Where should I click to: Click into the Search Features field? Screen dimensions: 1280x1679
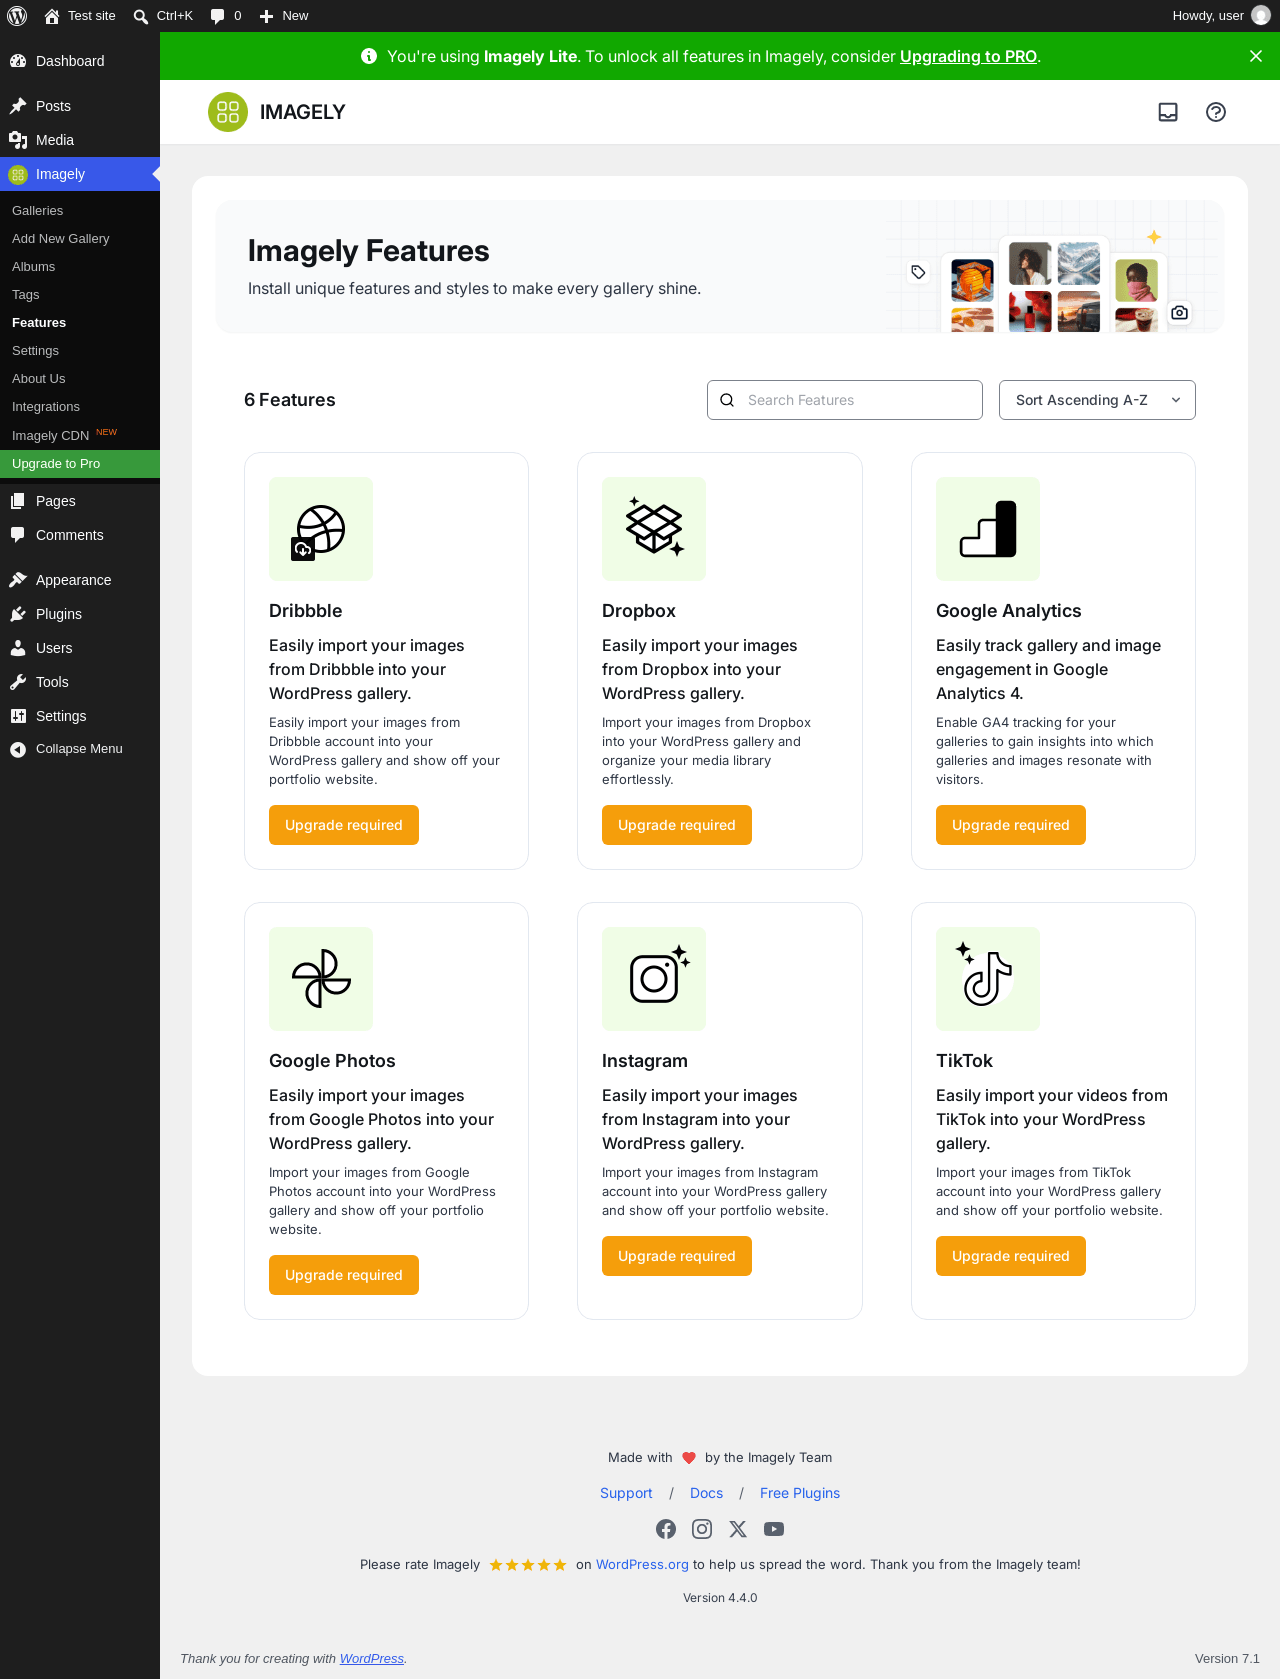(845, 400)
